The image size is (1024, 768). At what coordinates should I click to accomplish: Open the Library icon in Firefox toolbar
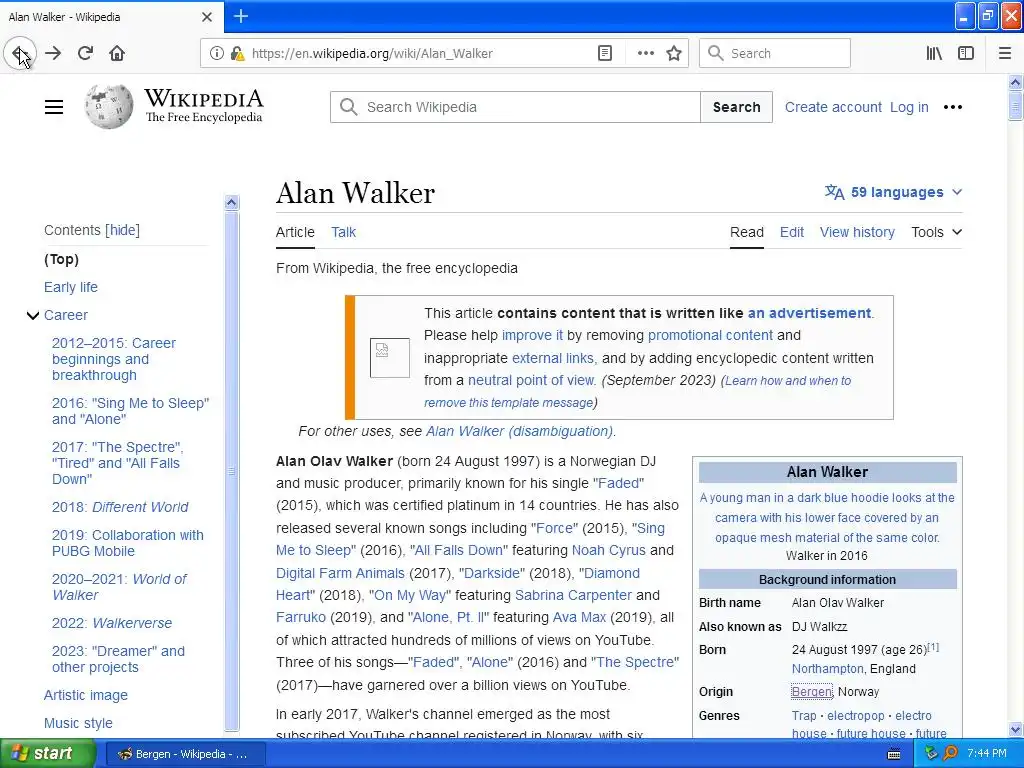tap(934, 54)
